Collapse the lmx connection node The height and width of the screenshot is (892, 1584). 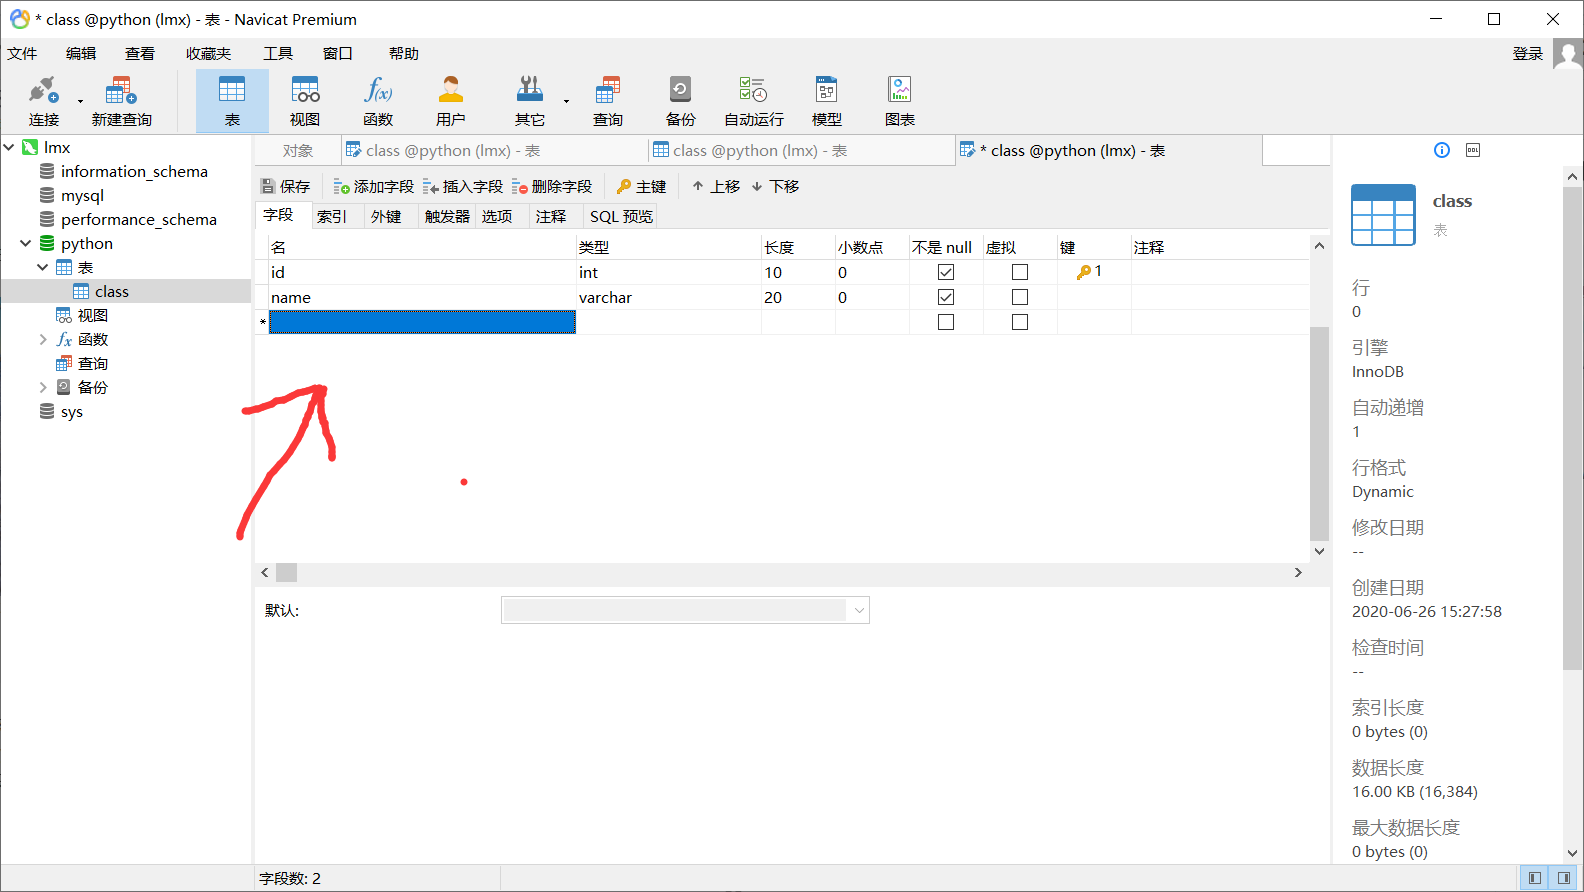coord(9,147)
